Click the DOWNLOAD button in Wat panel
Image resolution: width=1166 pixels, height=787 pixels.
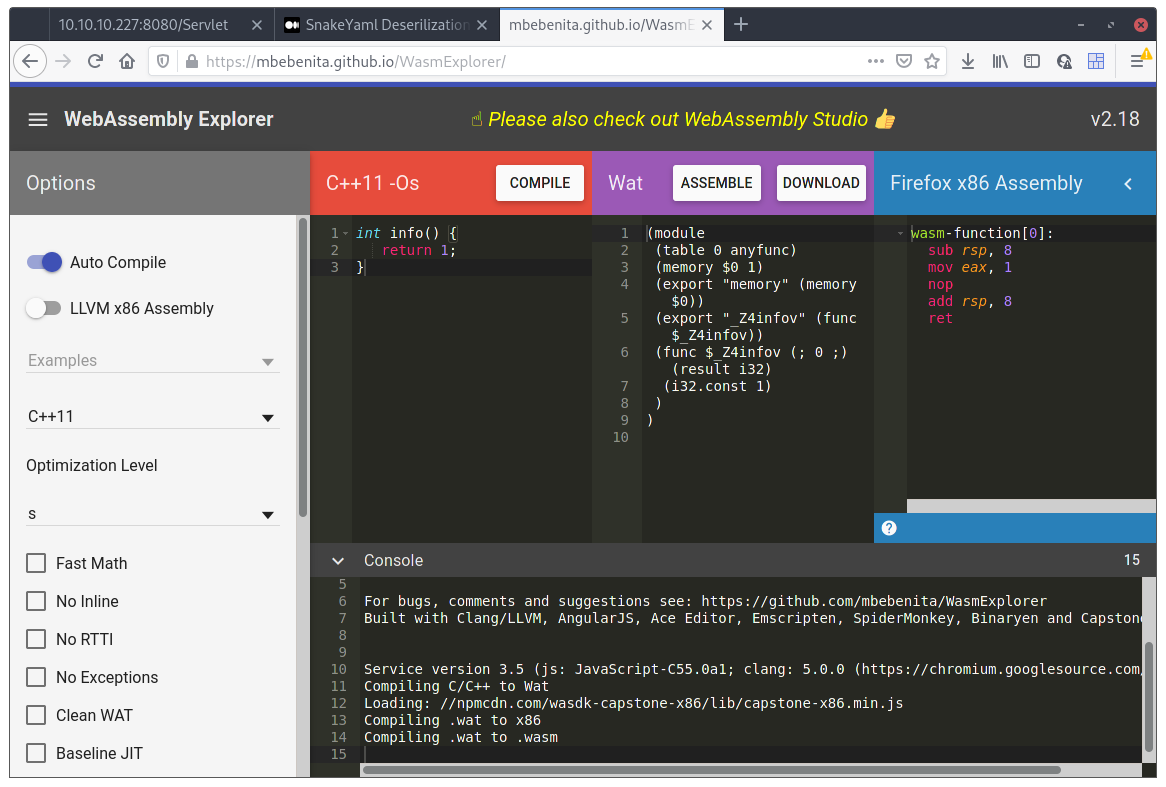[820, 183]
